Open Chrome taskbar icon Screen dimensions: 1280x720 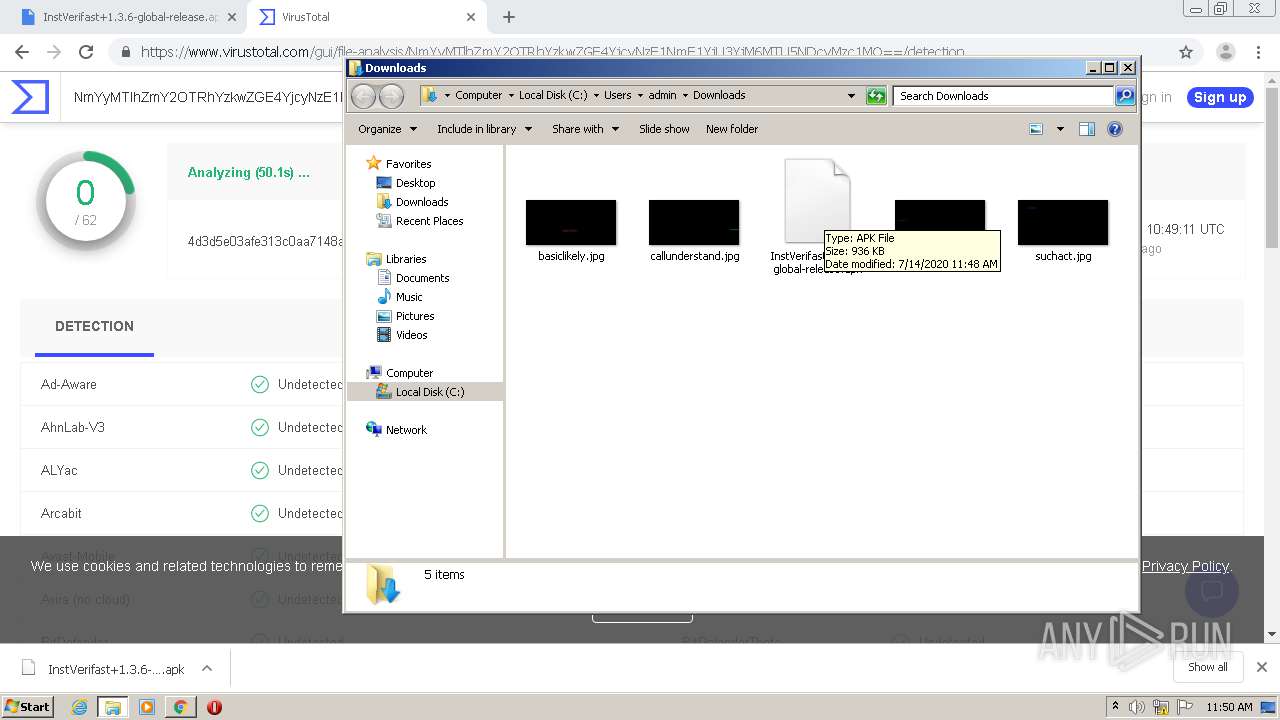[180, 707]
